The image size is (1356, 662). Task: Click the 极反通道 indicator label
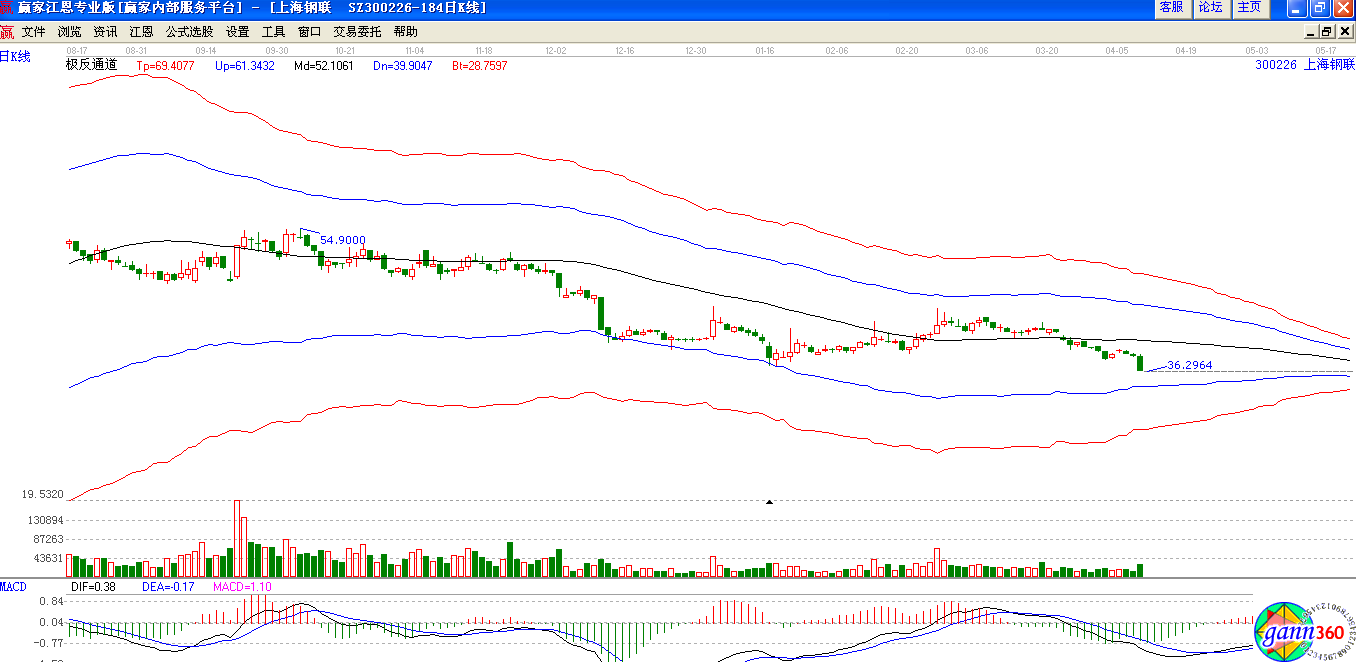point(91,65)
